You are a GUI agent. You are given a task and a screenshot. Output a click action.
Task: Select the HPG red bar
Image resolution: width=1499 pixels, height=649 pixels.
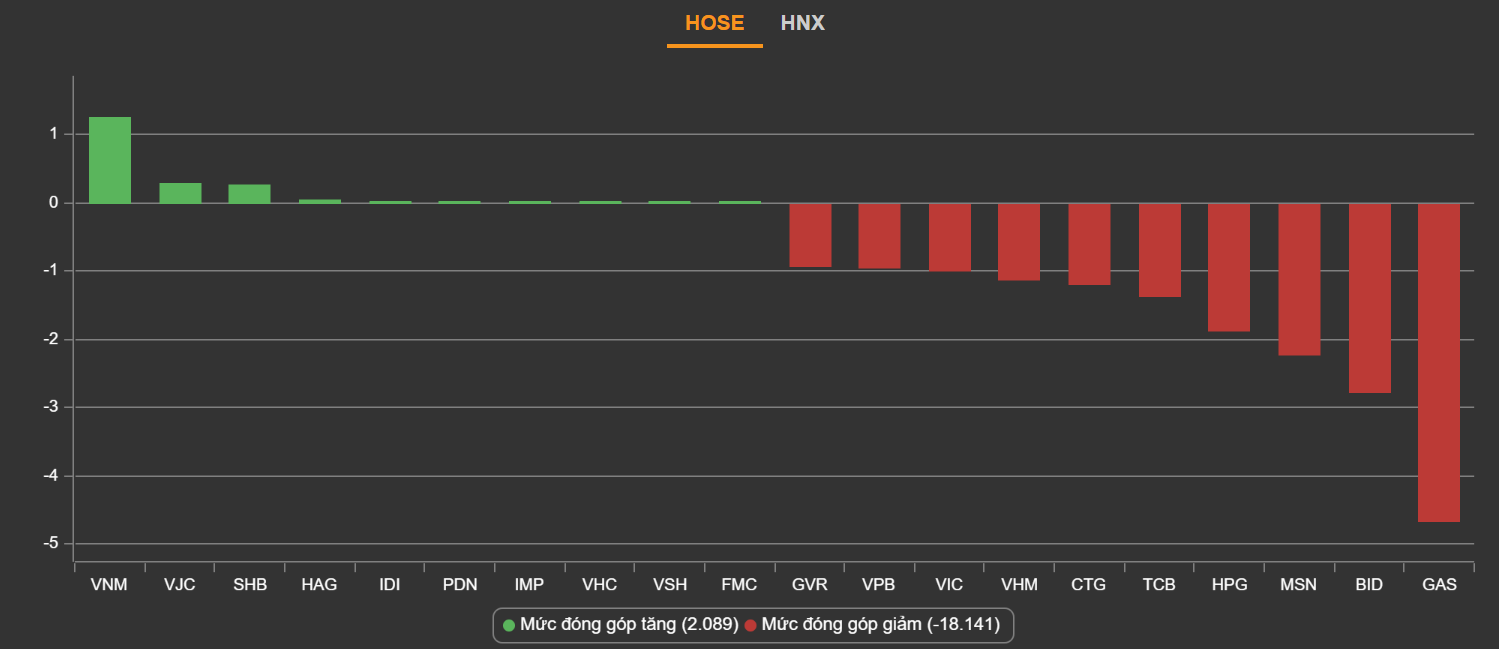(1229, 267)
